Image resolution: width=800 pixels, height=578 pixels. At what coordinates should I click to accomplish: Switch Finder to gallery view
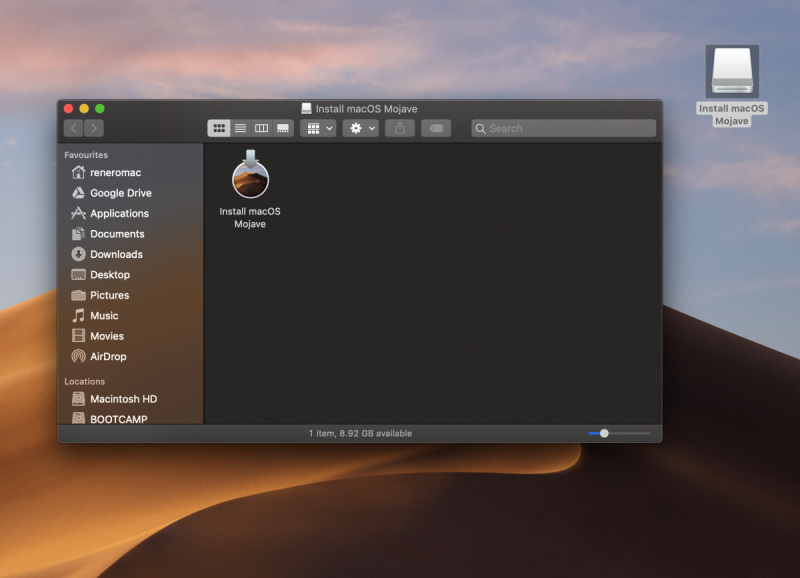click(x=283, y=128)
